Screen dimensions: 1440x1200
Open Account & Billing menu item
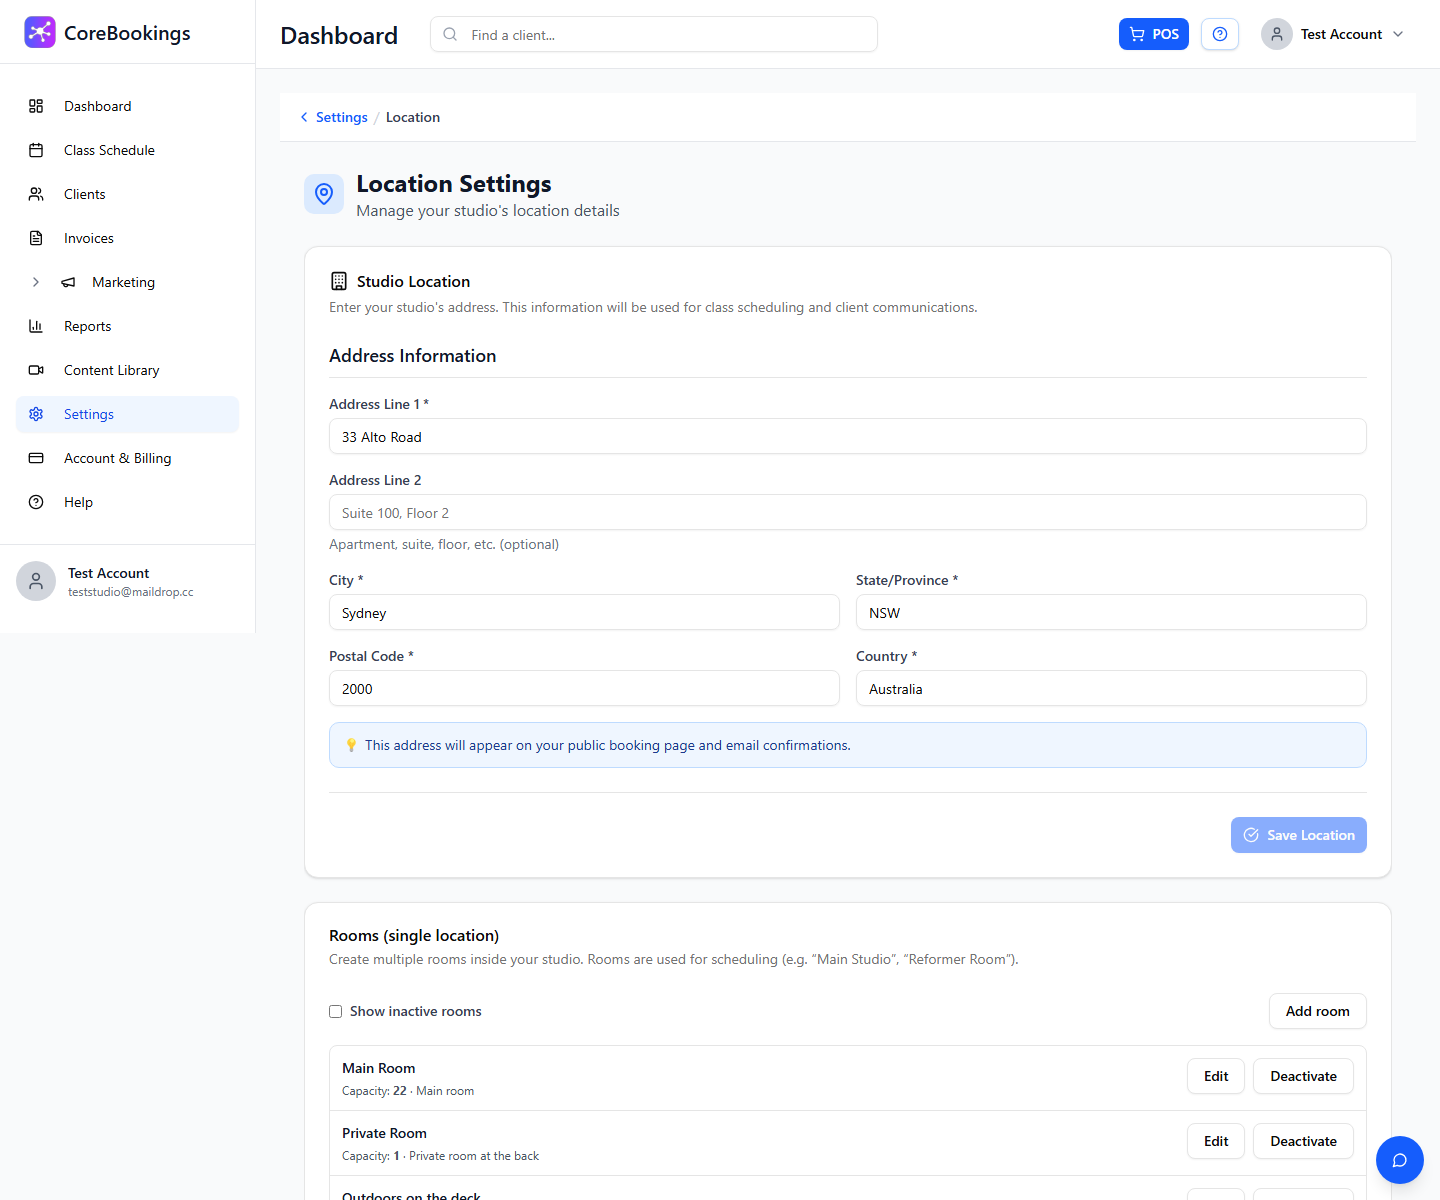coord(127,458)
